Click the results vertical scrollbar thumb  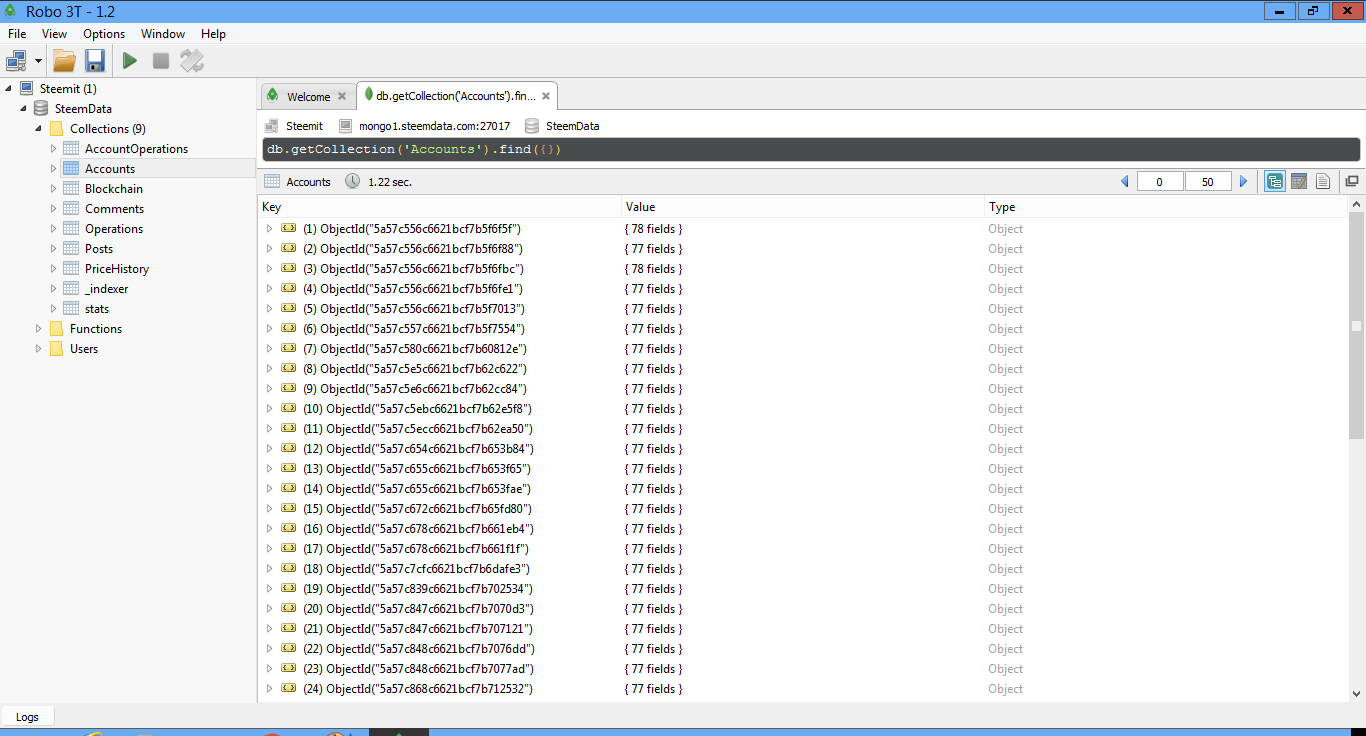1357,325
